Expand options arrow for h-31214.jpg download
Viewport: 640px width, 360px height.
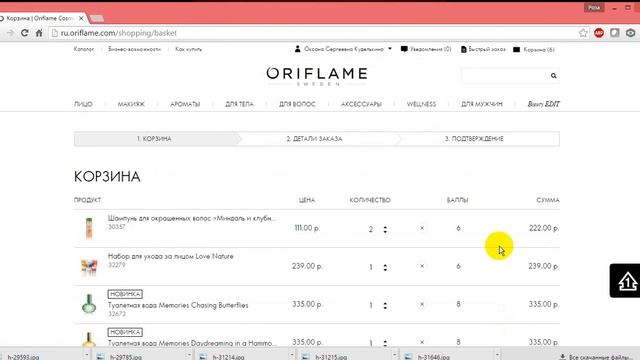coord(292,355)
